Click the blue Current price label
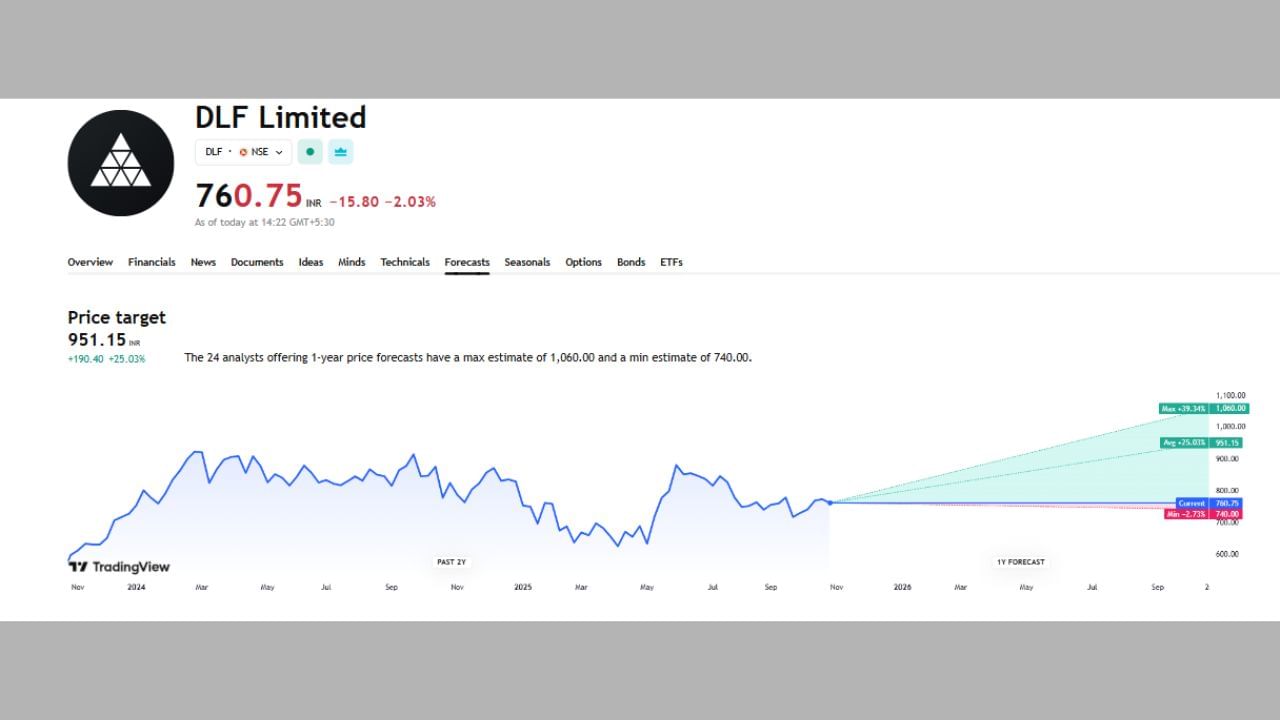The width and height of the screenshot is (1280, 720). click(1191, 503)
